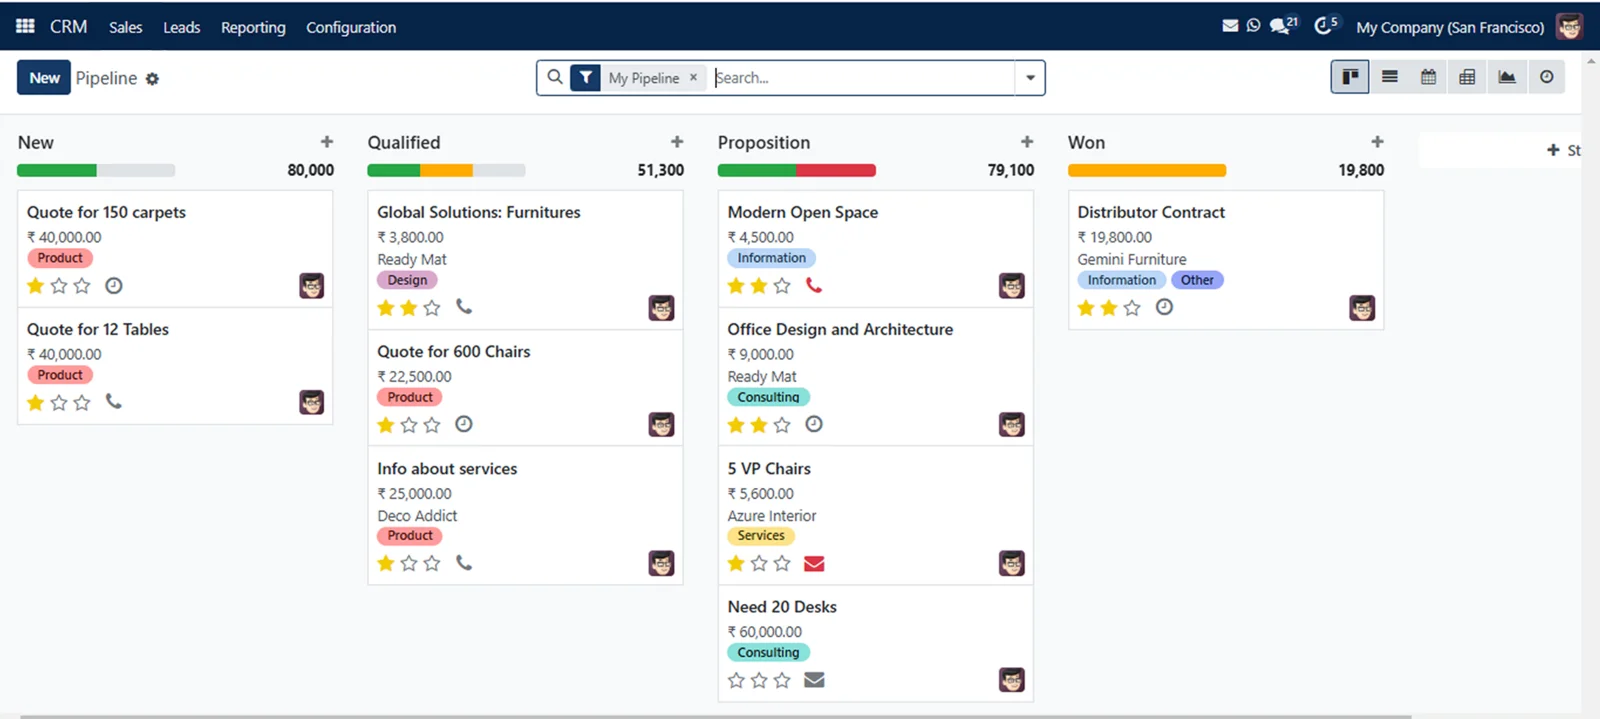Open the Reporting menu
The height and width of the screenshot is (719, 1600).
point(253,27)
